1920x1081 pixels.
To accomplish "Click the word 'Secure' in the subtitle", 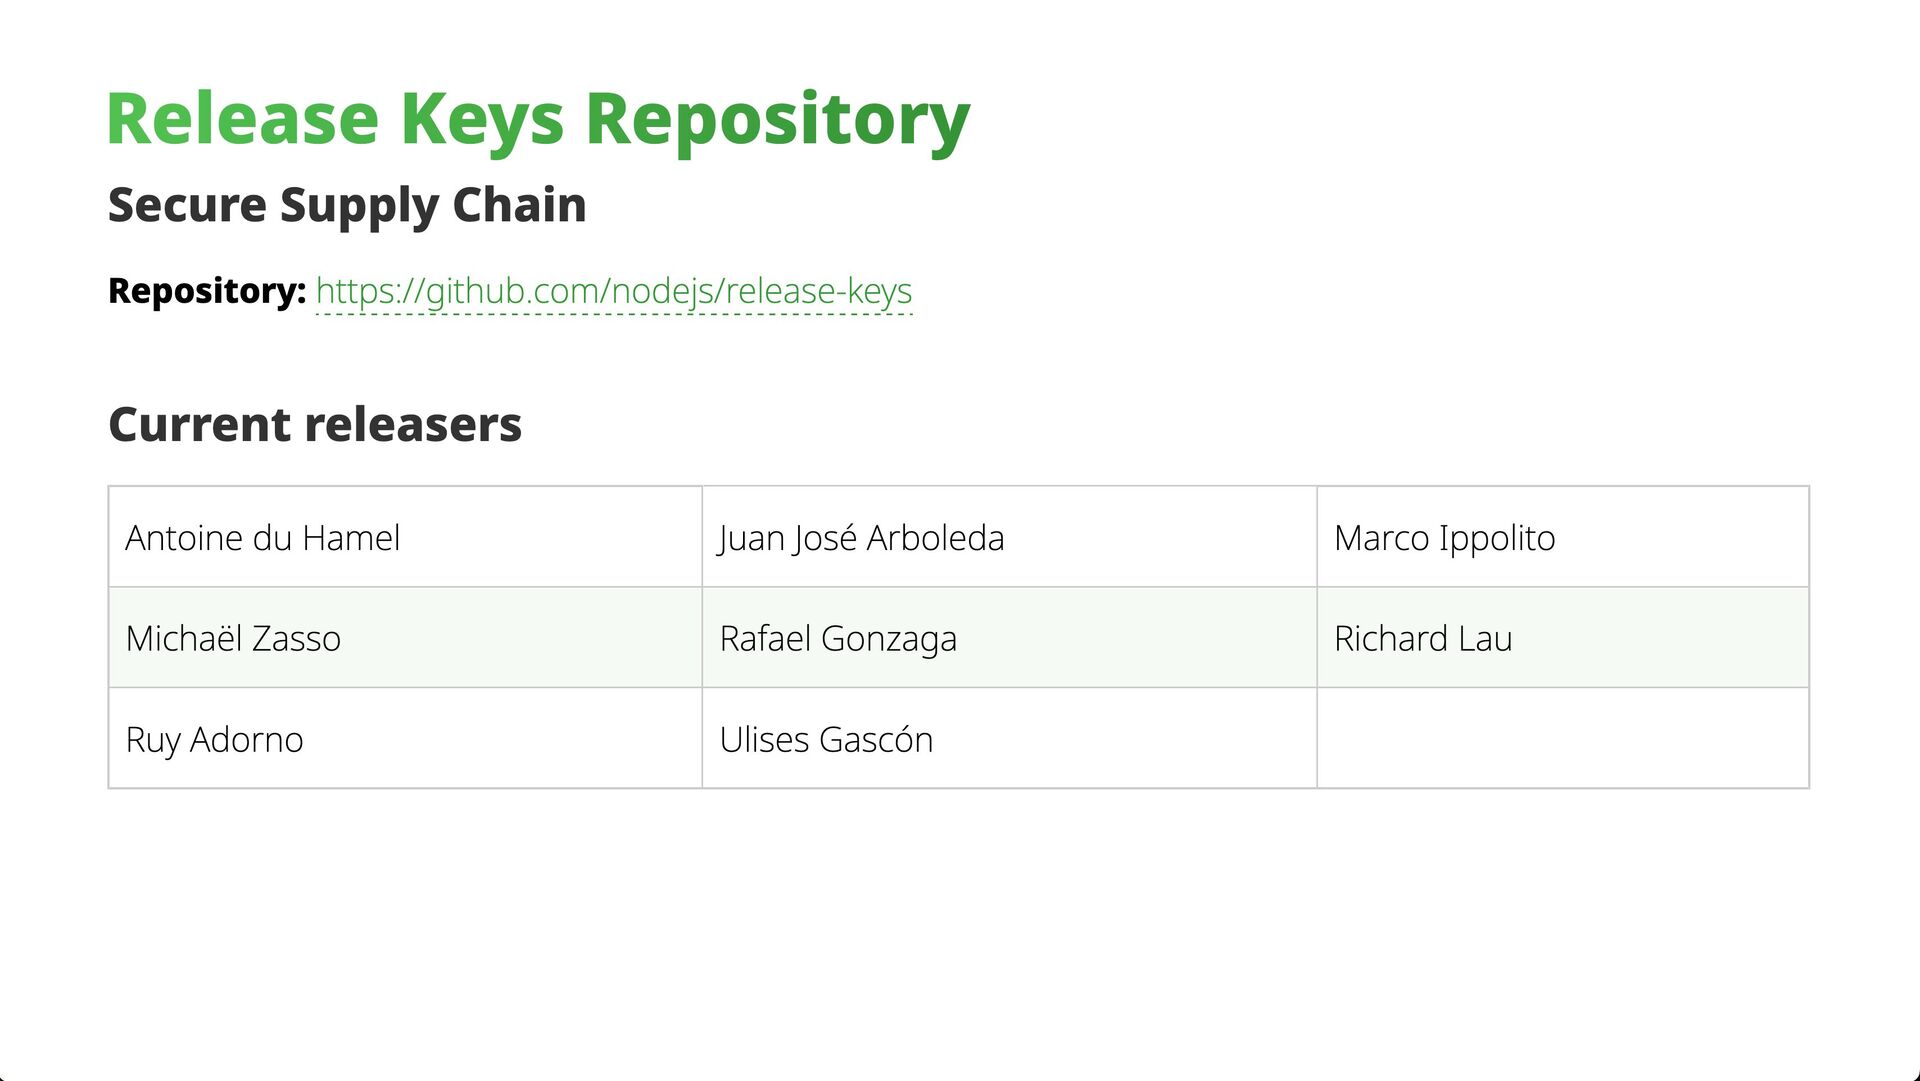I will [x=187, y=205].
